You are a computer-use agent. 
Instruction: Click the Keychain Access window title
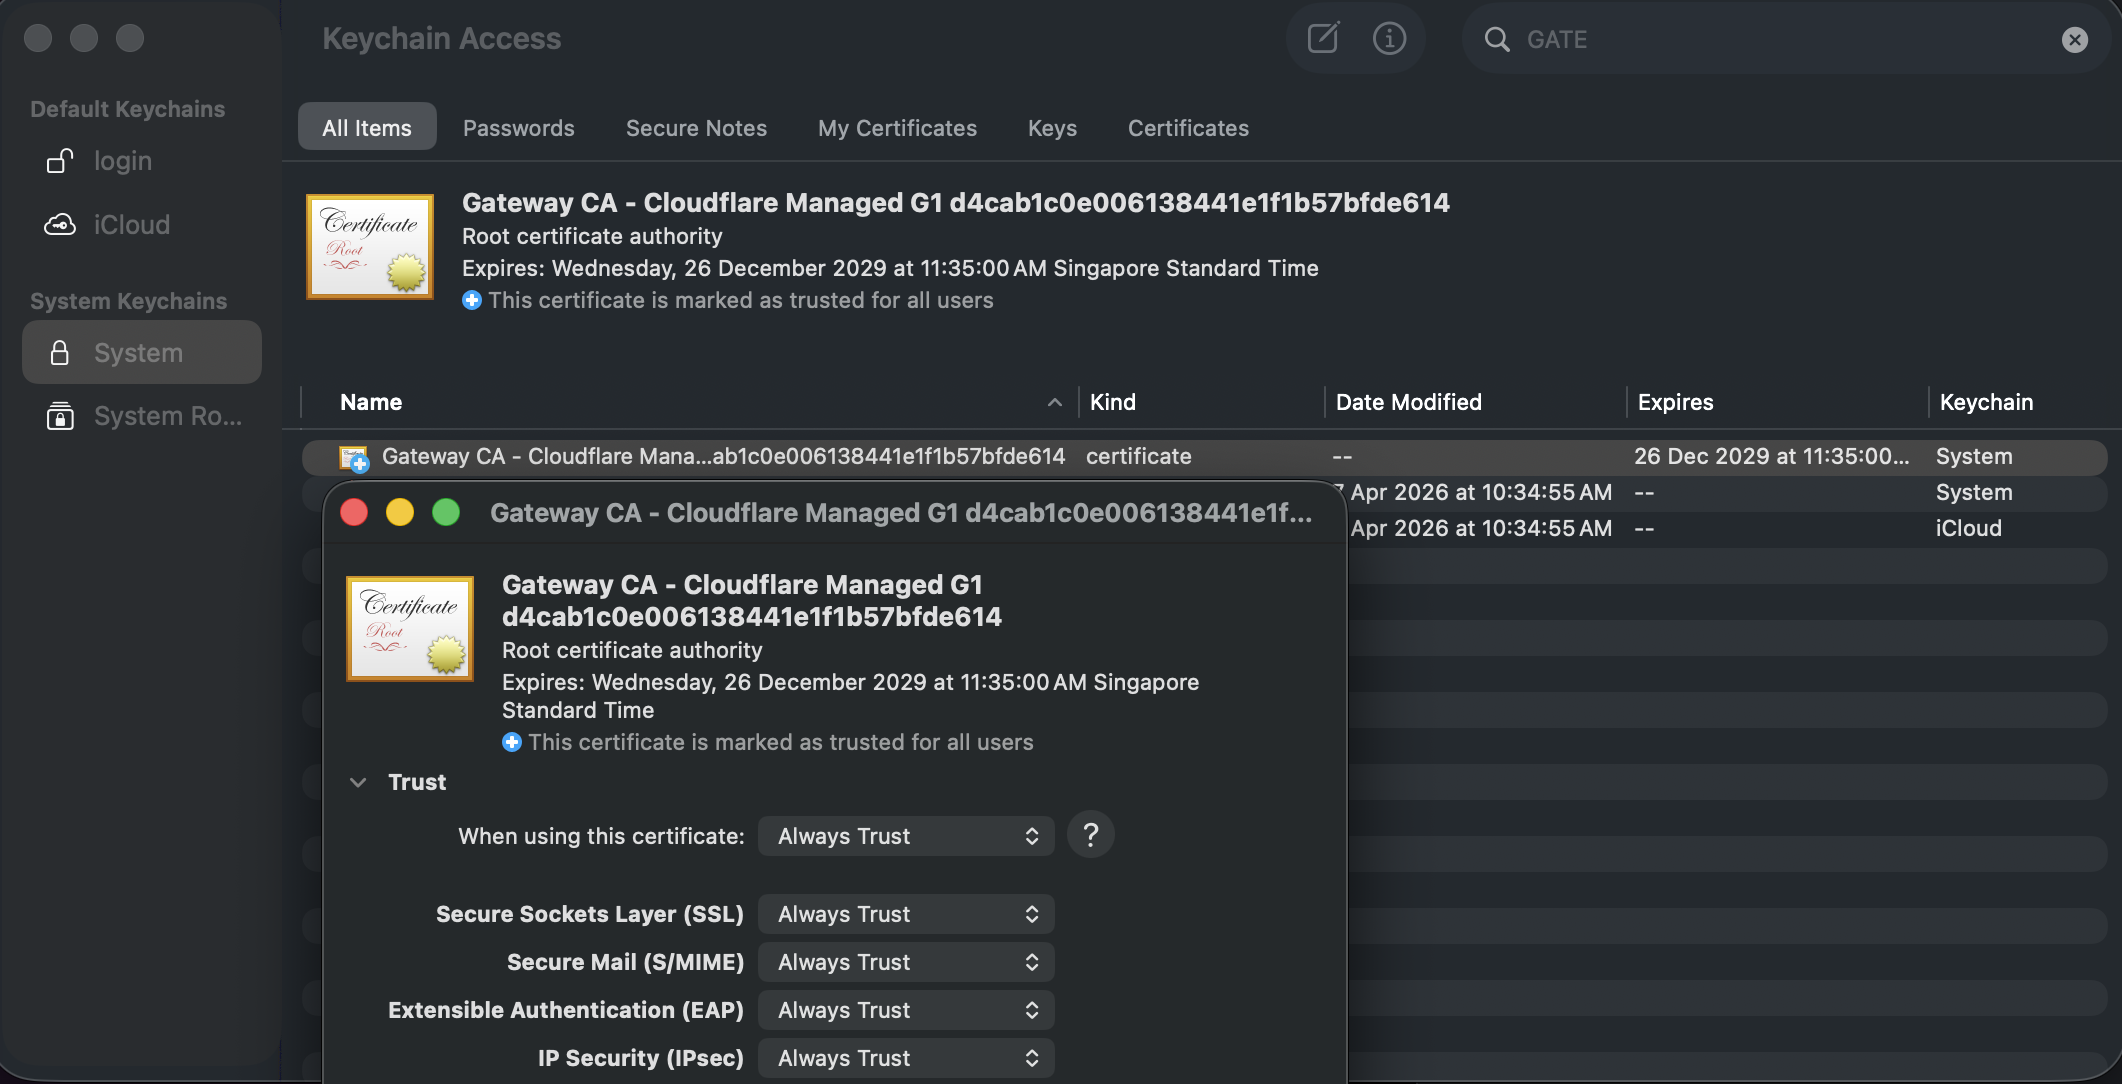tap(441, 38)
